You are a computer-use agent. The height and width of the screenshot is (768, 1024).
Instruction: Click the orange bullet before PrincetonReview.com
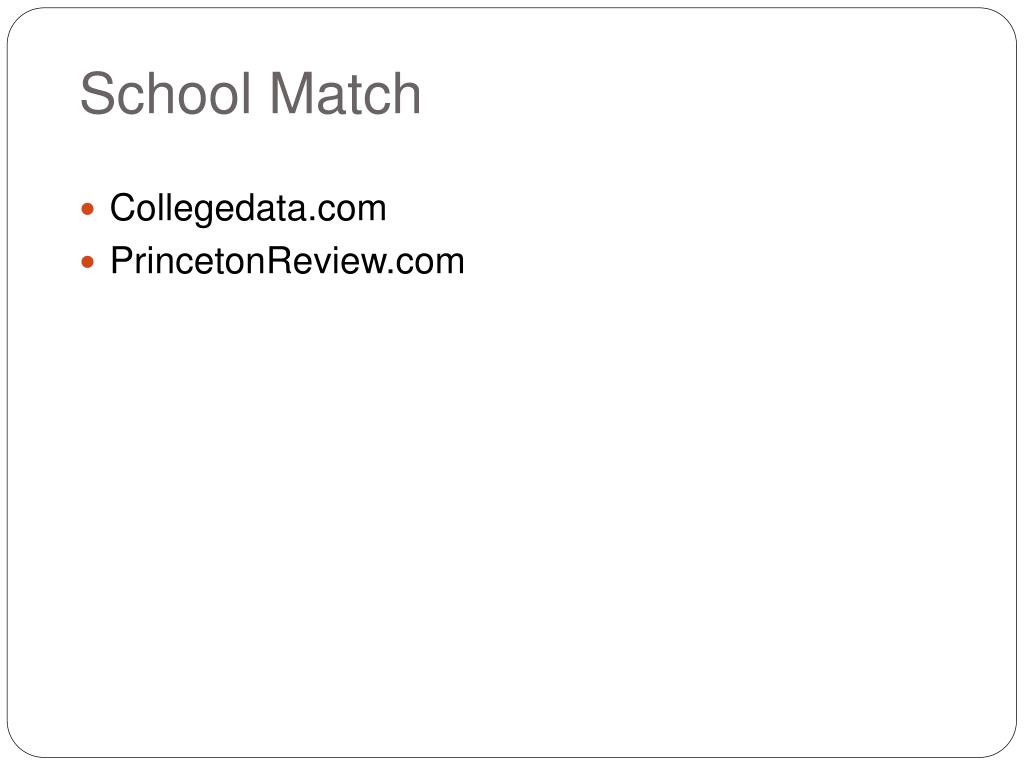88,263
